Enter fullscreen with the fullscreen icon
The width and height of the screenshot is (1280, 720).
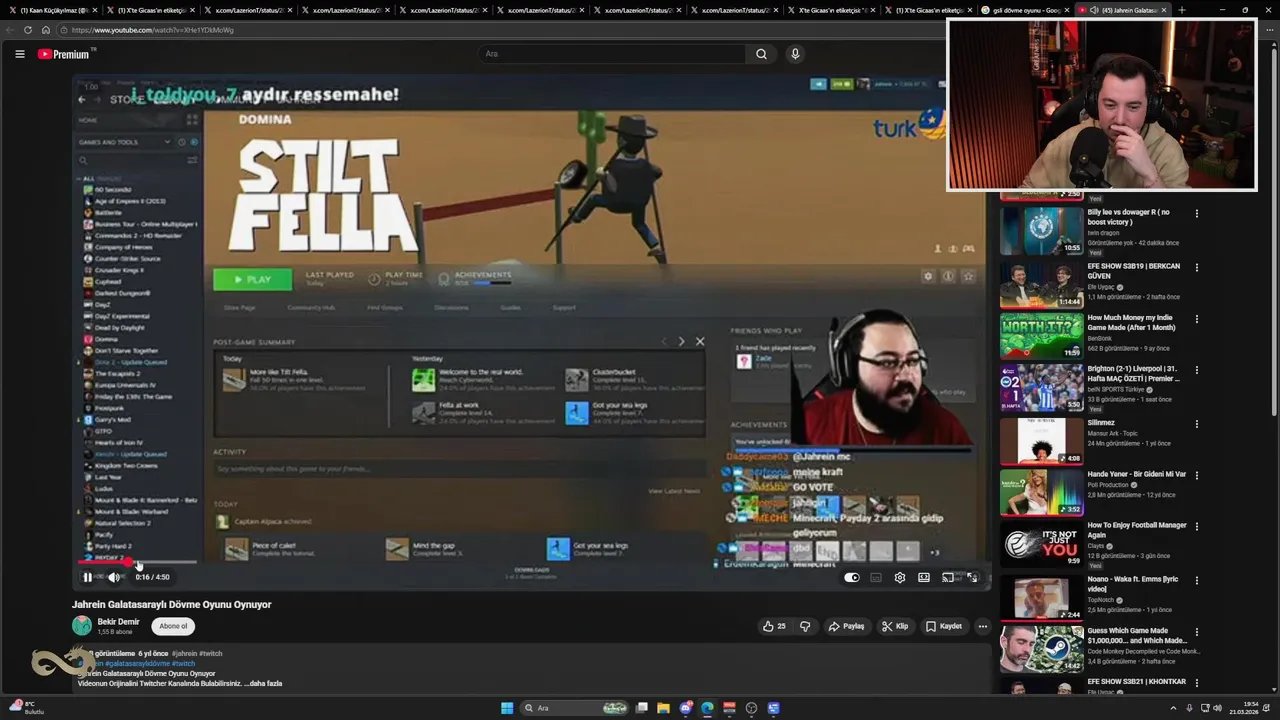pos(972,577)
